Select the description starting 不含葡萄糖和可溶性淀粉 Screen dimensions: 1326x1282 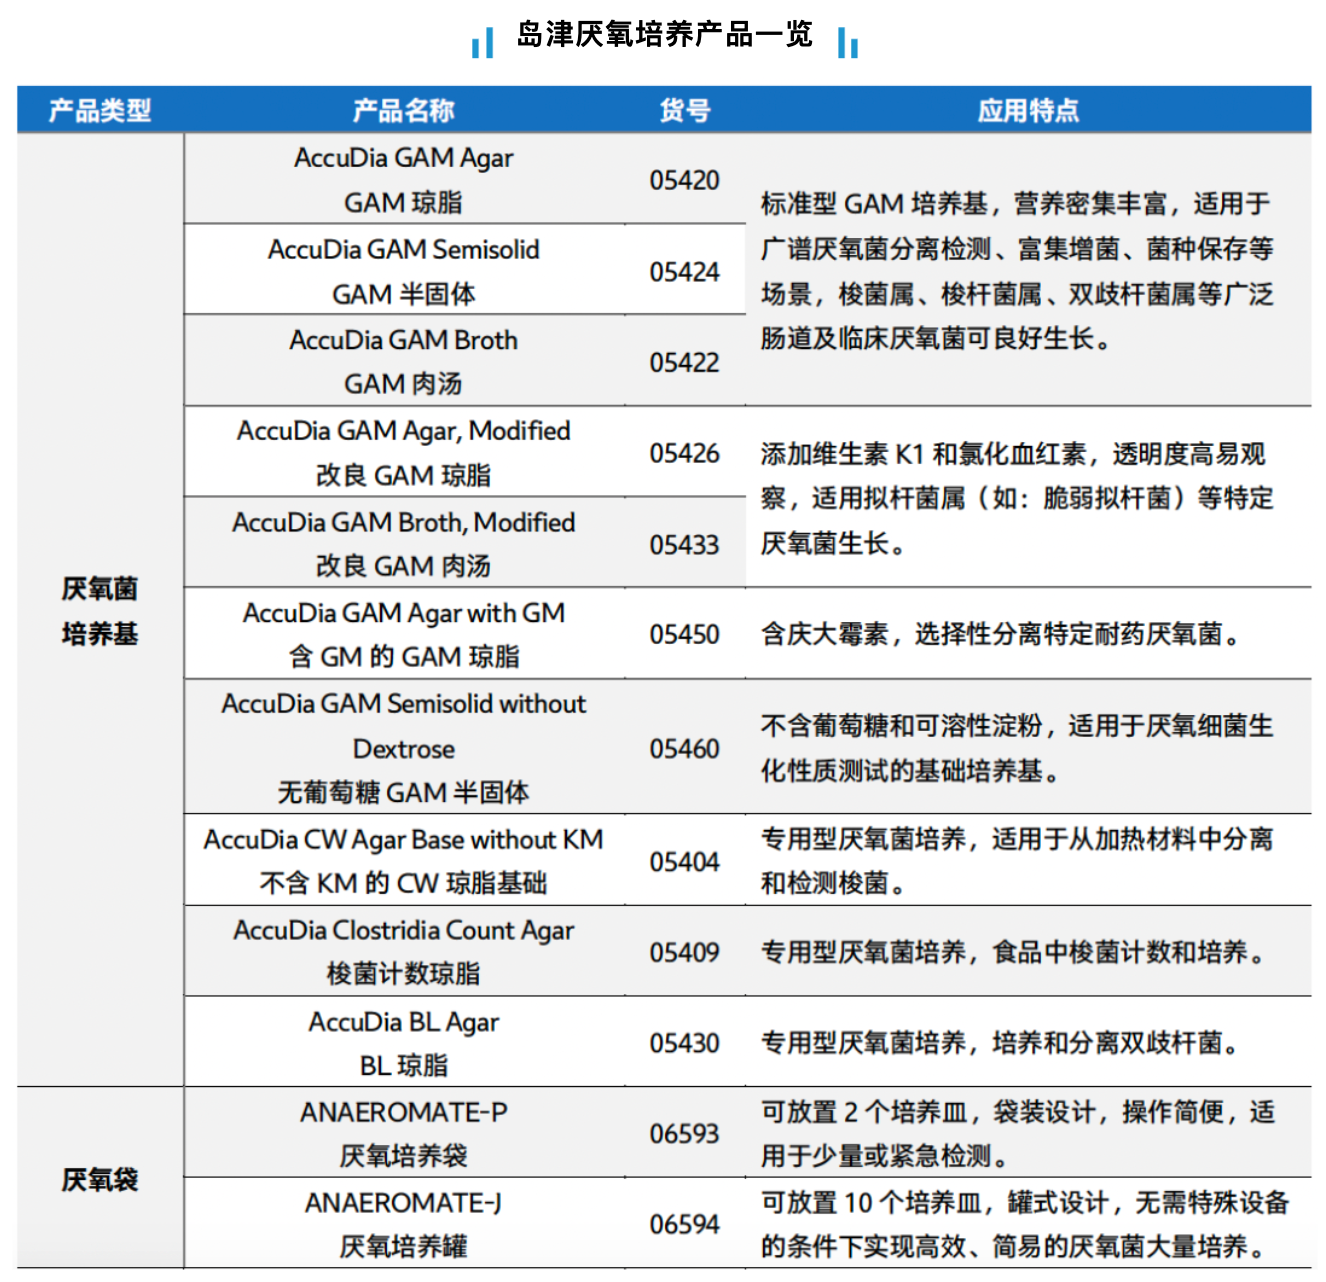pos(1017,748)
